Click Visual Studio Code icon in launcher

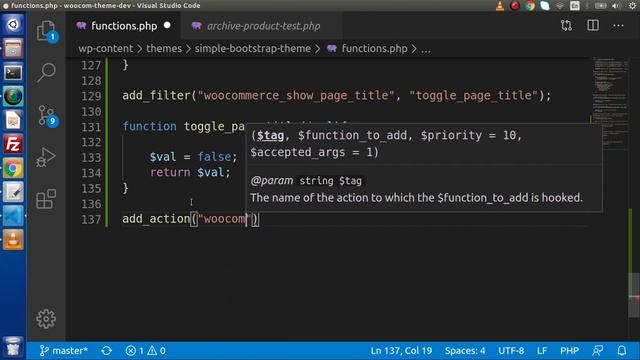pyautogui.click(x=13, y=216)
